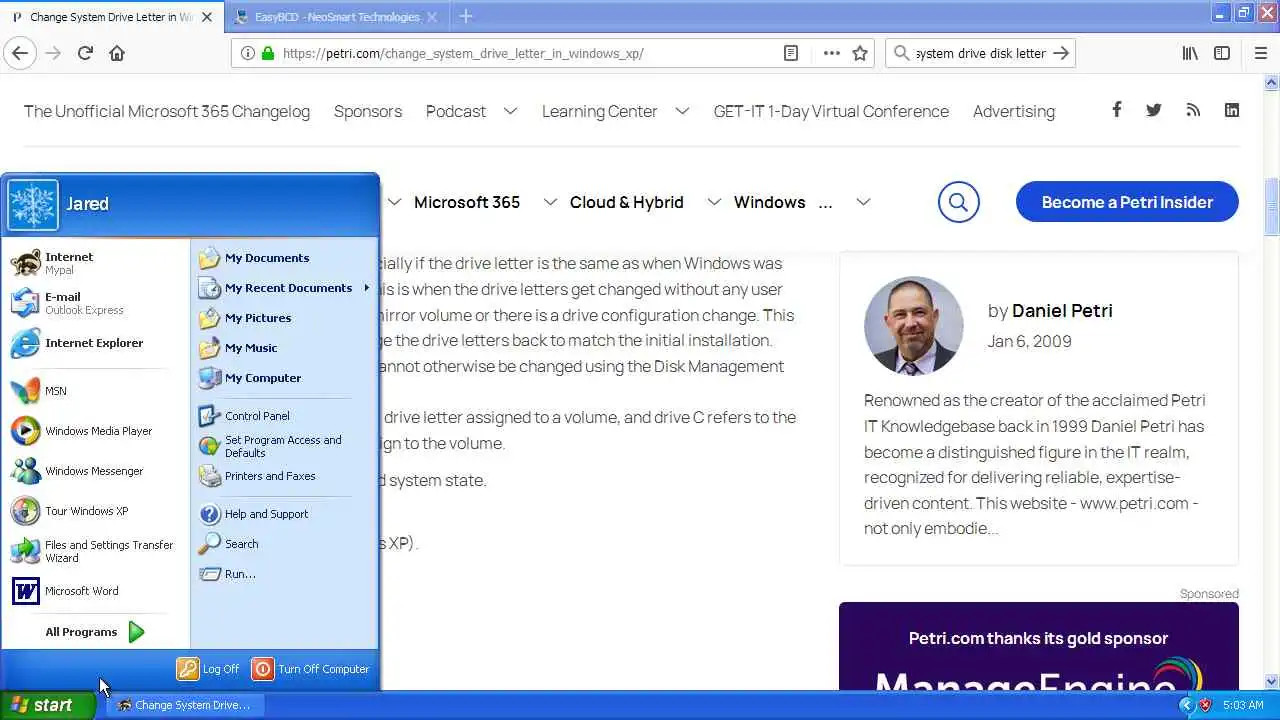
Task: Go back using browser back arrow
Action: (21, 53)
